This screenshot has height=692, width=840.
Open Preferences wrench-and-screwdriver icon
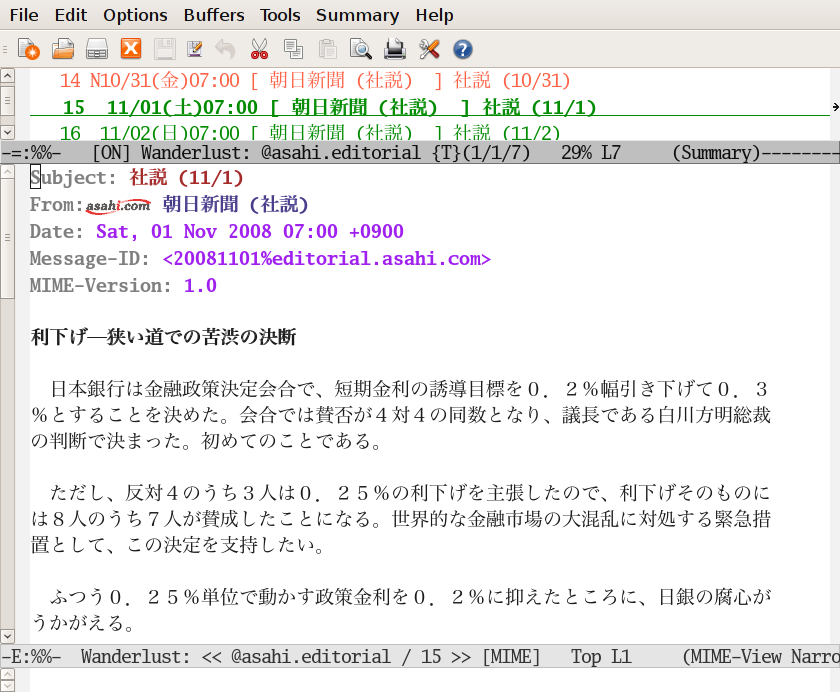429,49
